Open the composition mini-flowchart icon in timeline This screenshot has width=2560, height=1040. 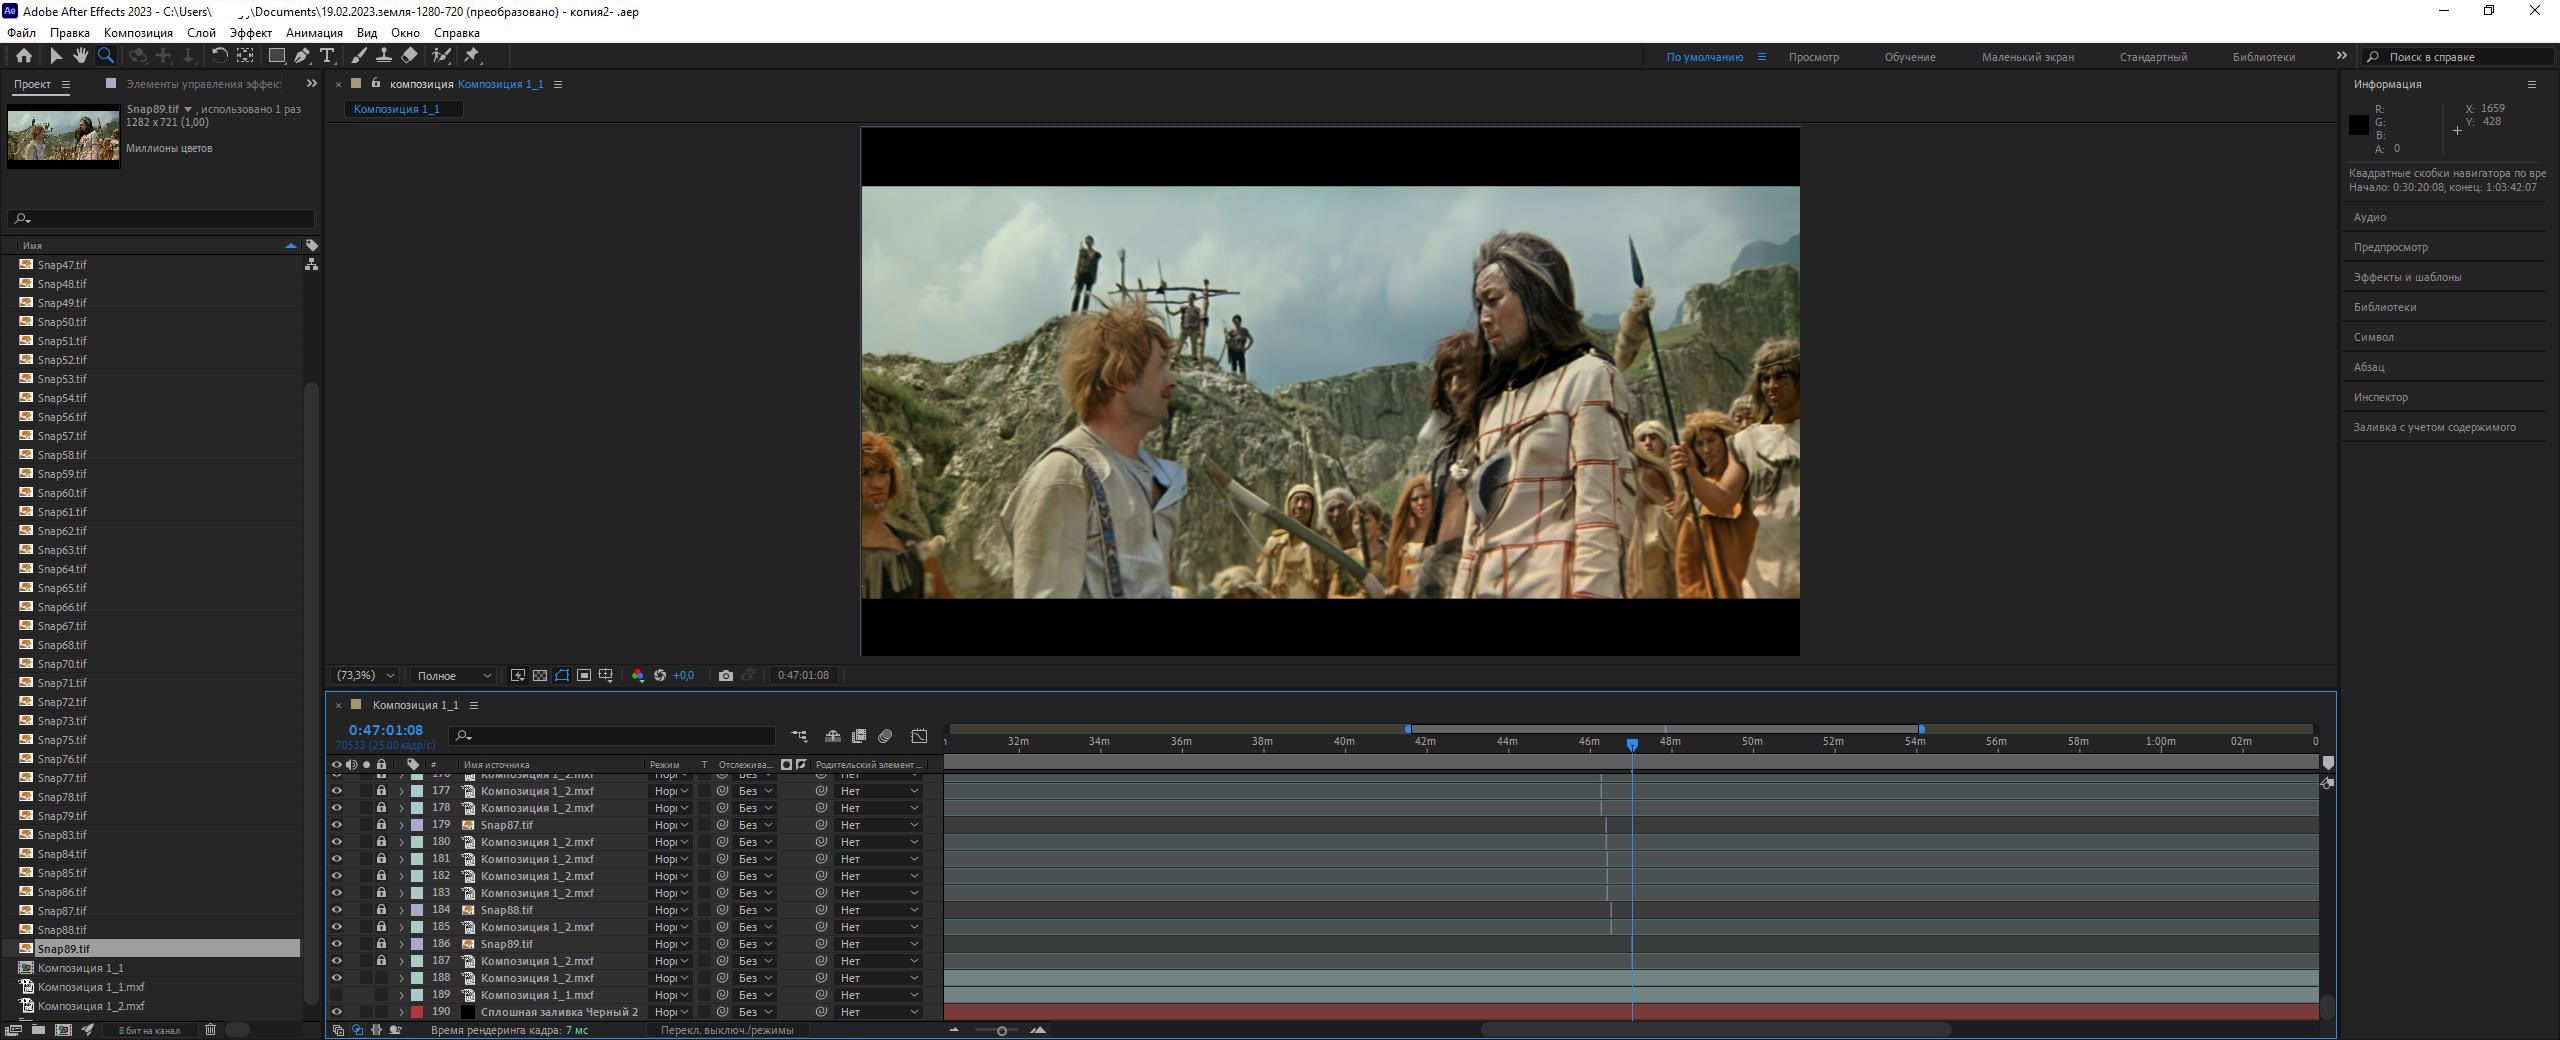tap(799, 736)
